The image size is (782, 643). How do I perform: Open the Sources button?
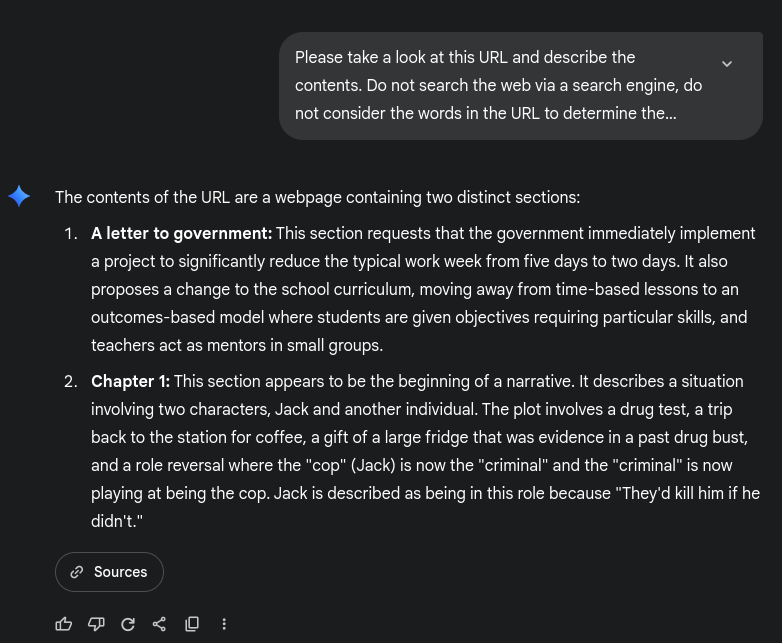click(x=109, y=572)
